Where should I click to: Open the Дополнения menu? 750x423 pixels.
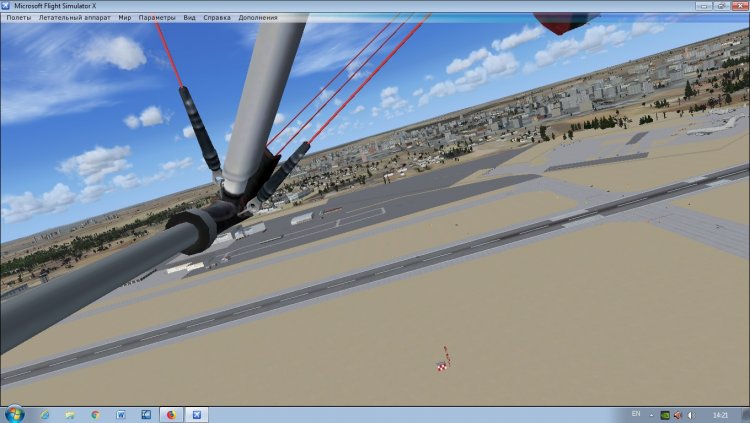point(259,18)
